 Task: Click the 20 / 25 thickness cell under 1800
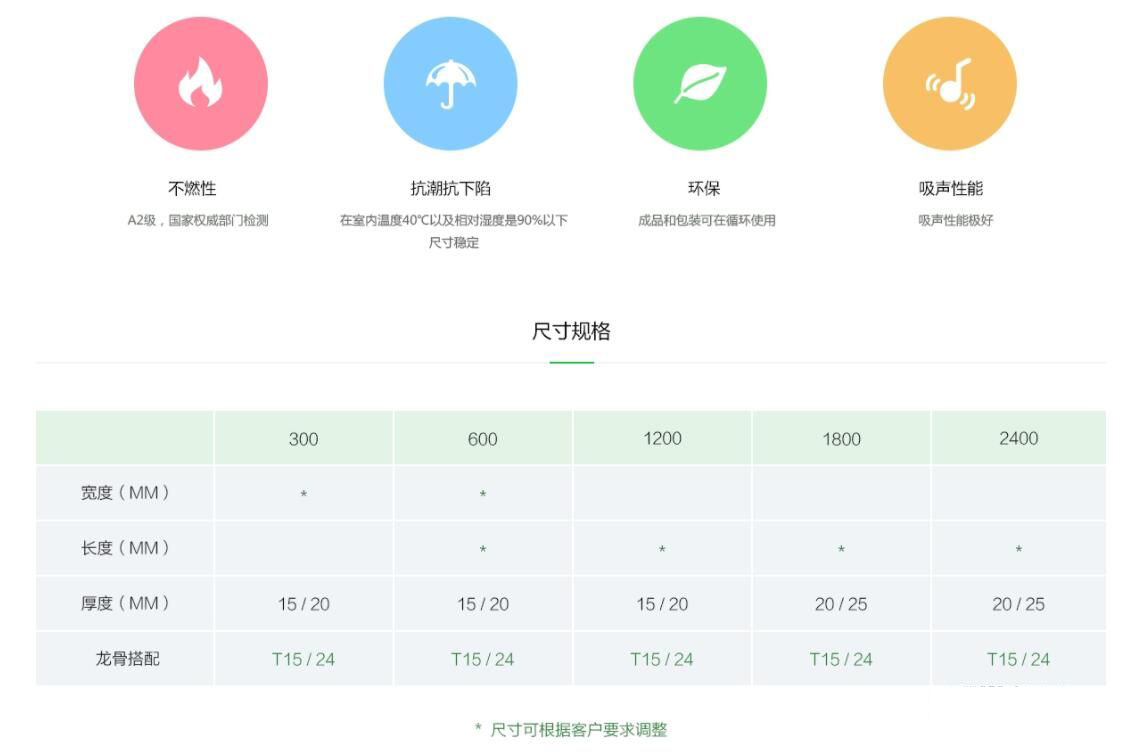click(x=840, y=604)
